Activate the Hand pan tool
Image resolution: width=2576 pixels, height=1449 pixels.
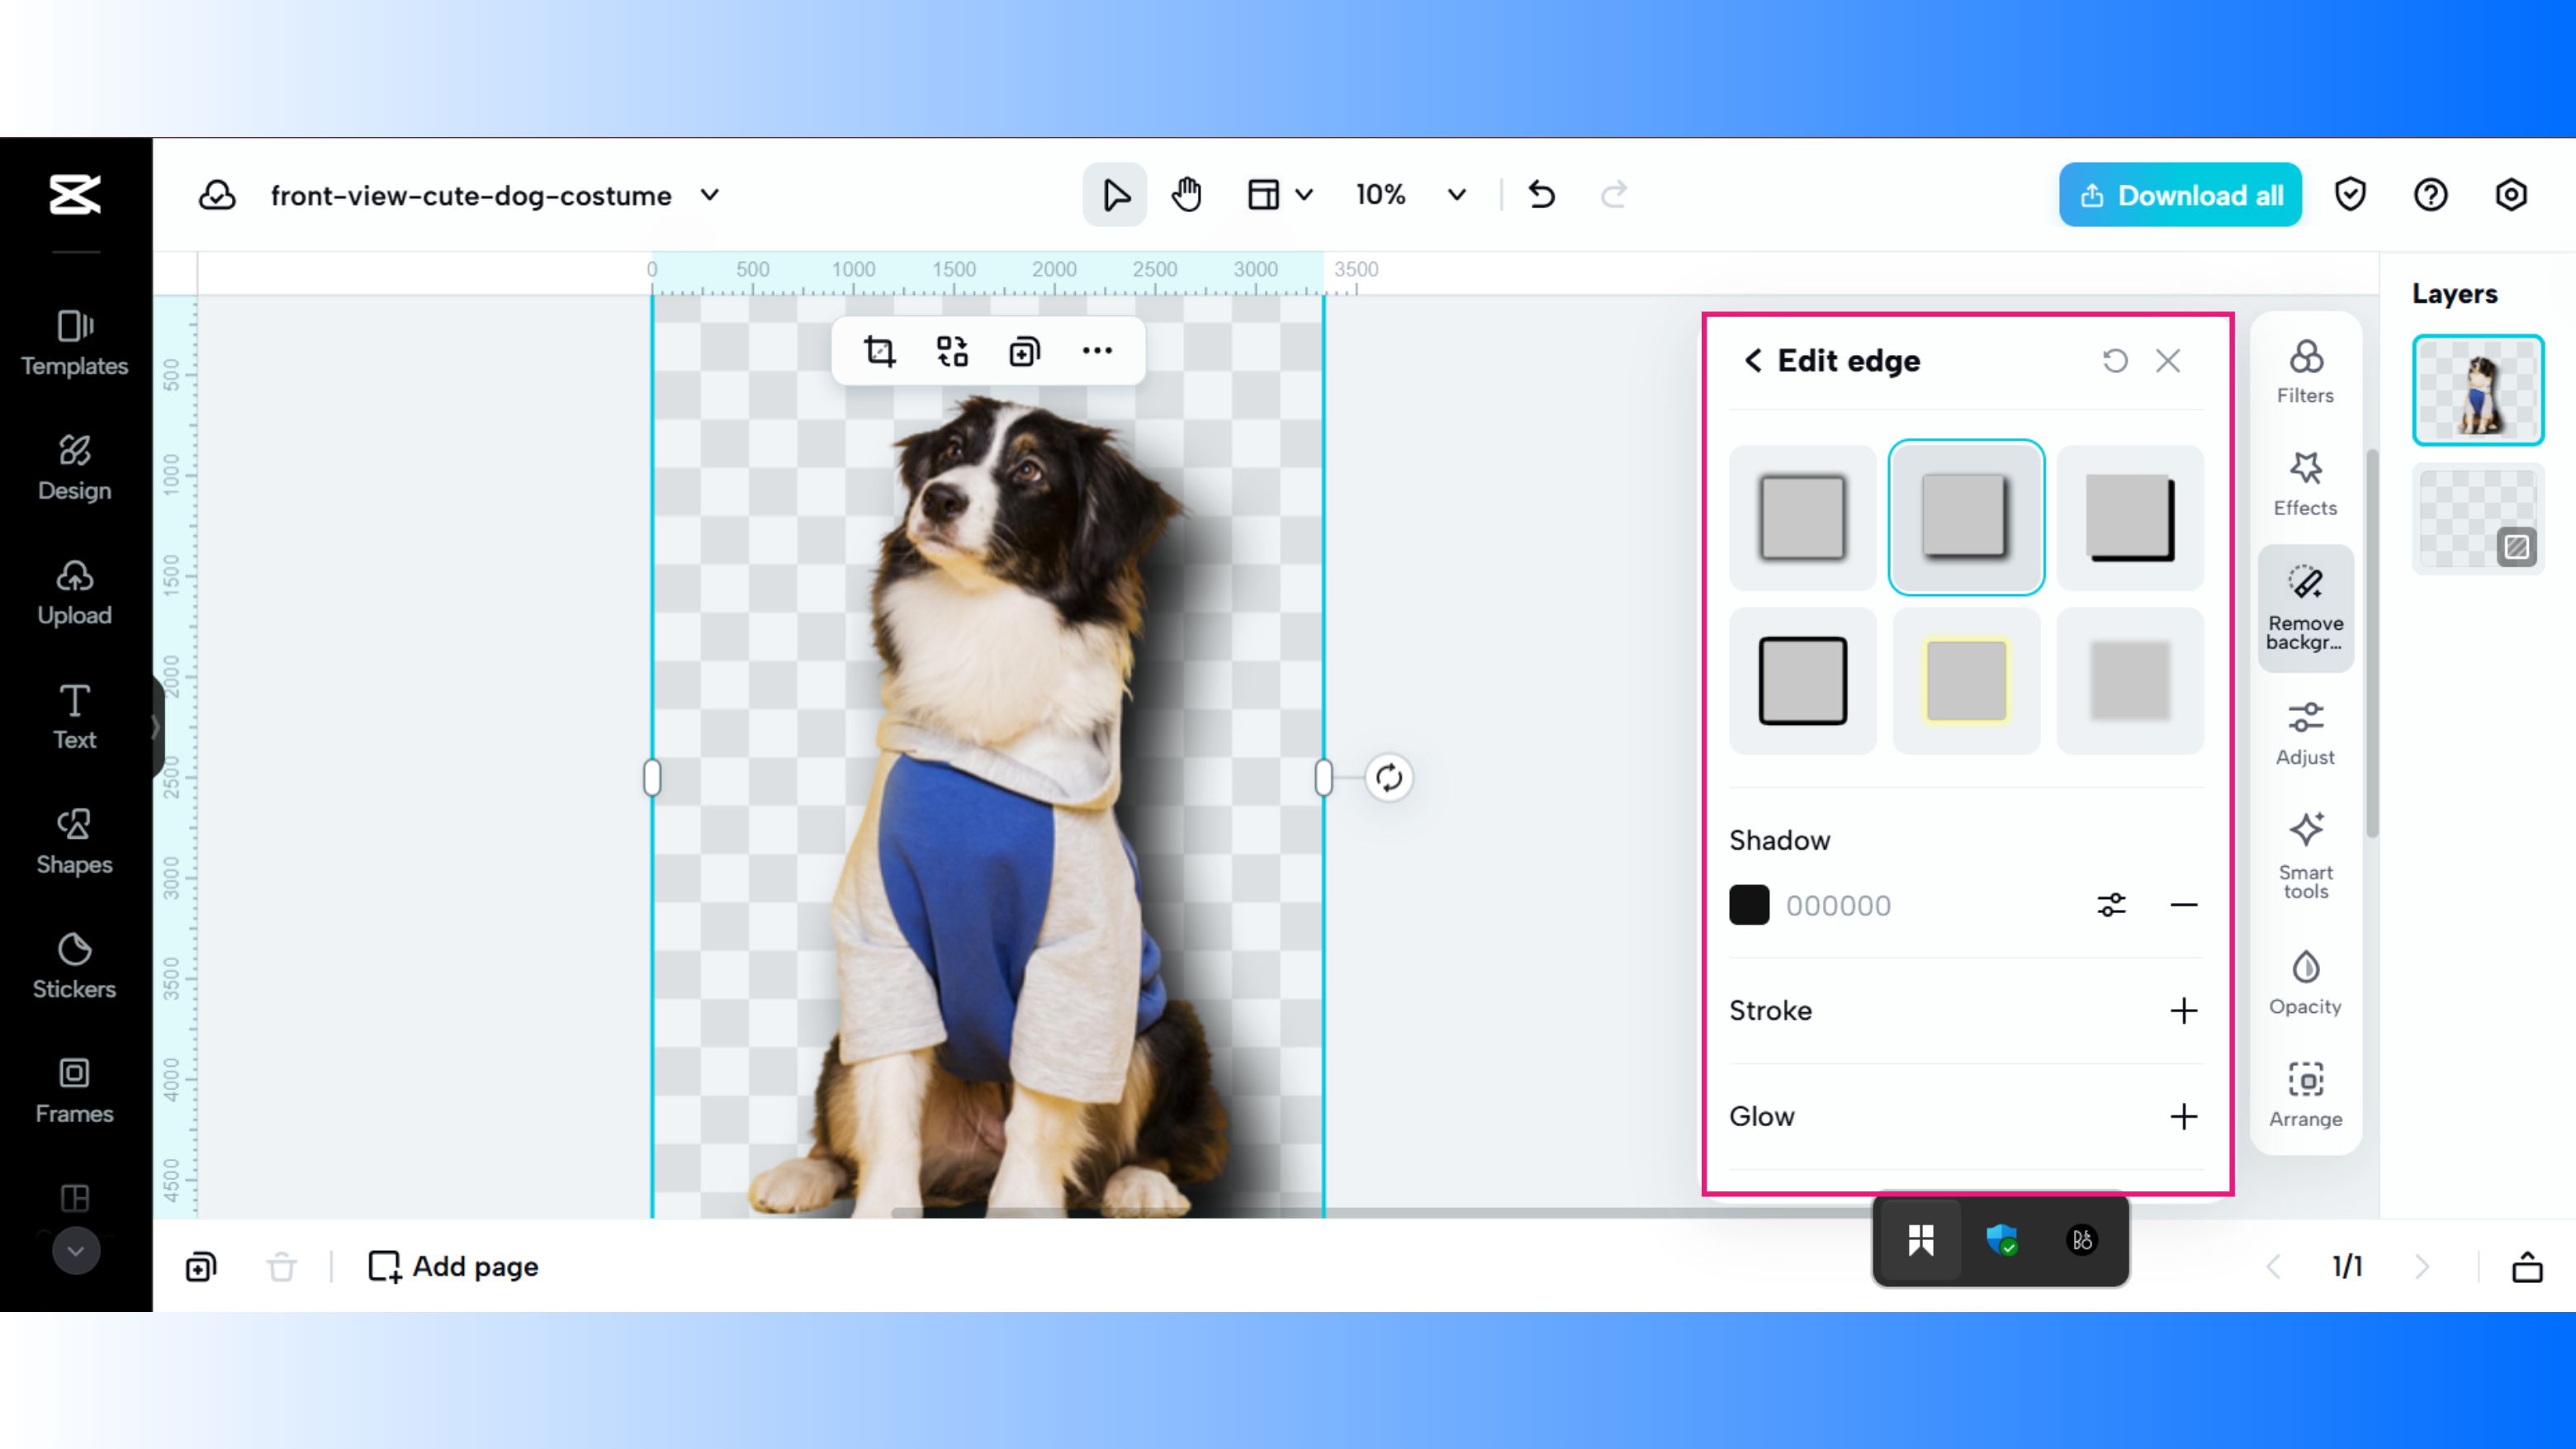(x=1187, y=194)
